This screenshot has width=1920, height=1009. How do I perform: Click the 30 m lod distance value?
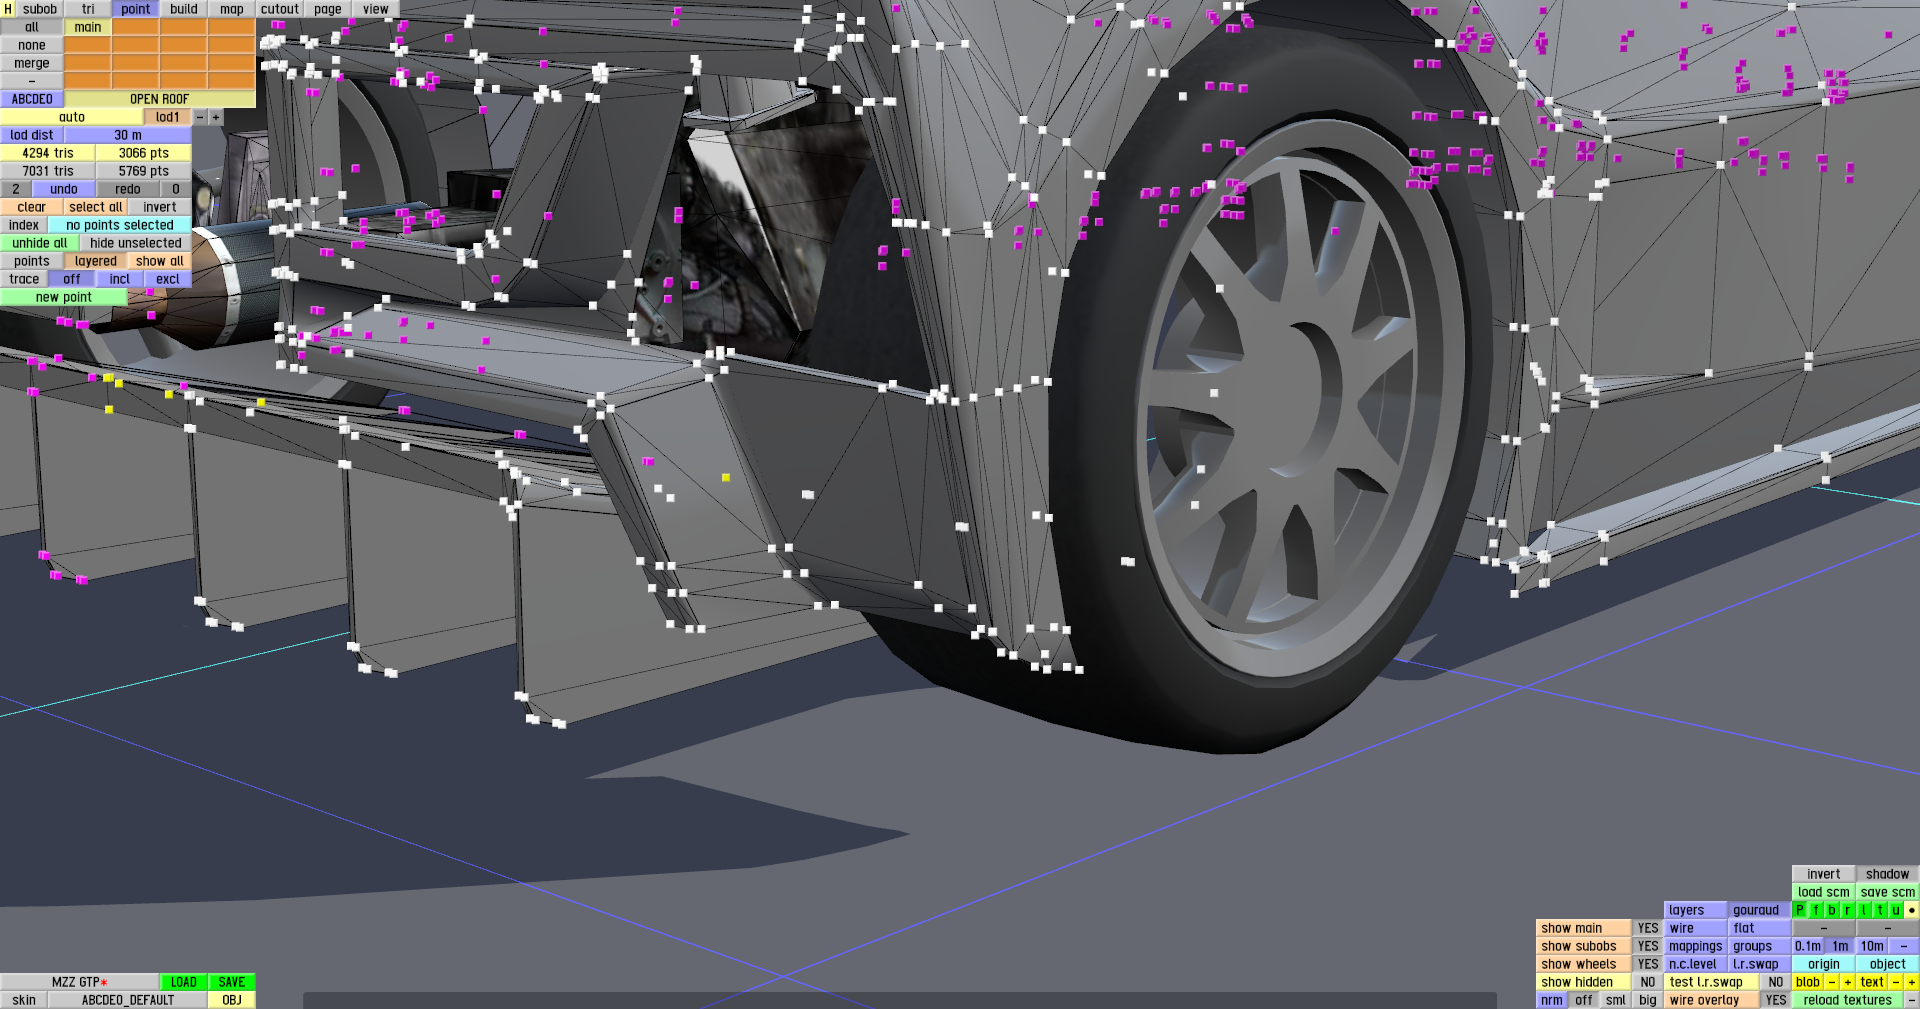128,135
